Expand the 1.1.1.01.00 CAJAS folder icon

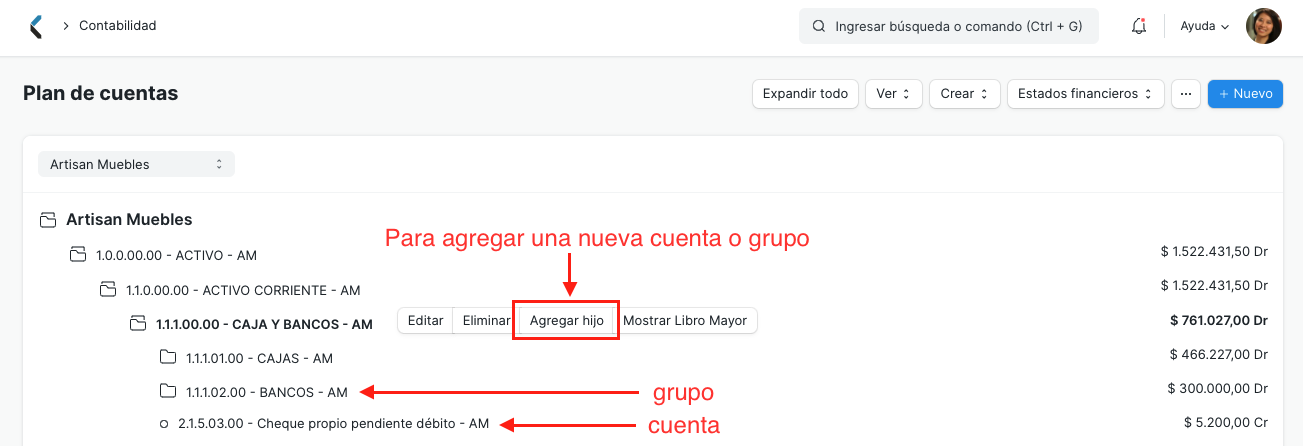(x=168, y=357)
